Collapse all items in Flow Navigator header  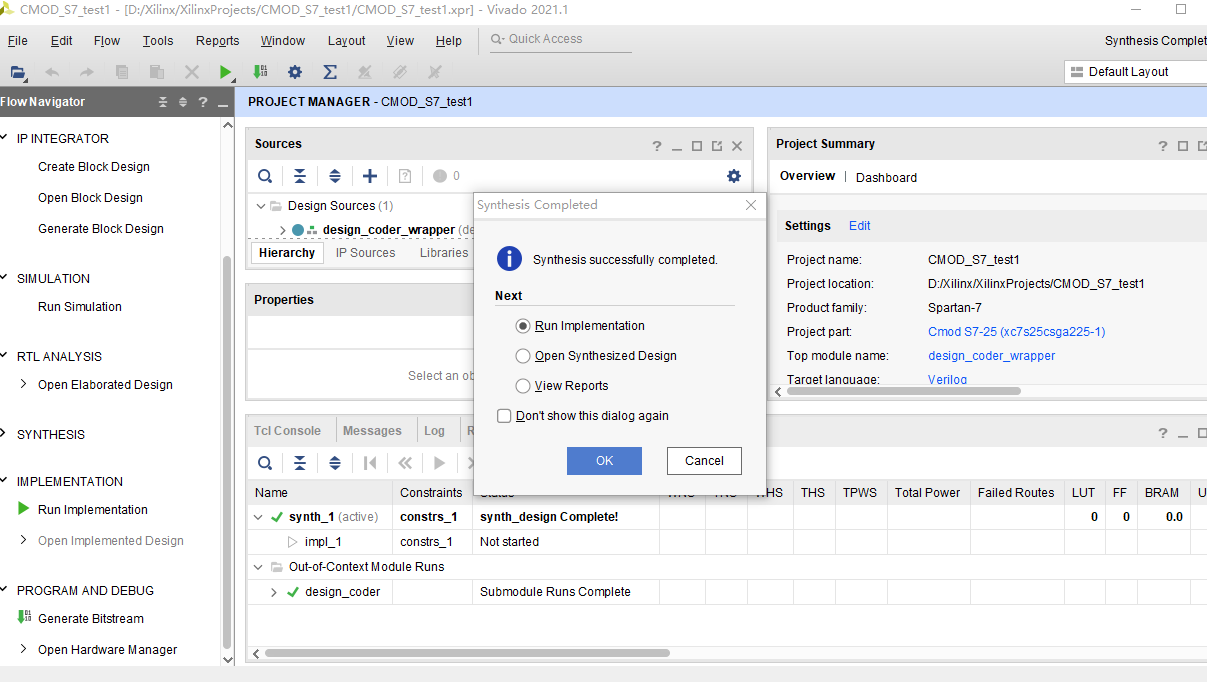click(163, 102)
